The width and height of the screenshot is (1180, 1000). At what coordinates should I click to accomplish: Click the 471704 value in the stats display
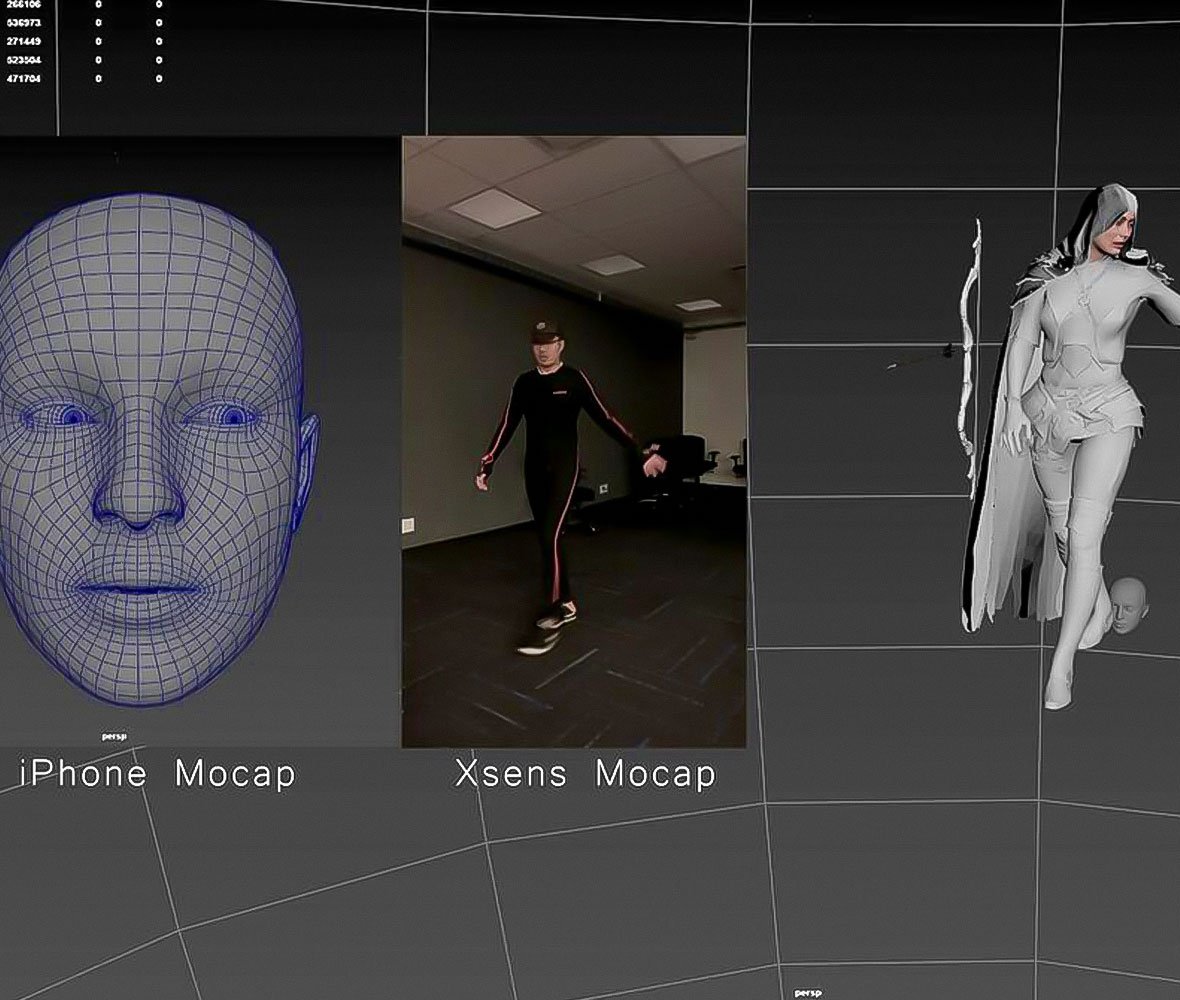23,78
